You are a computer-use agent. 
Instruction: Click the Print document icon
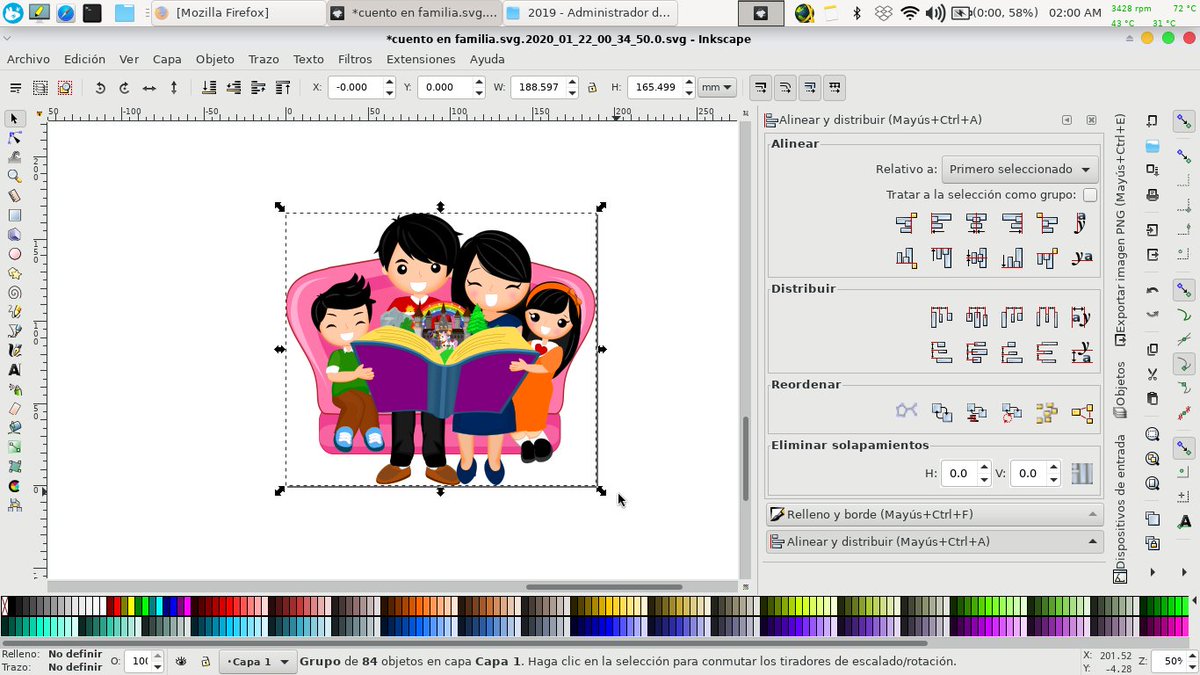point(1153,194)
